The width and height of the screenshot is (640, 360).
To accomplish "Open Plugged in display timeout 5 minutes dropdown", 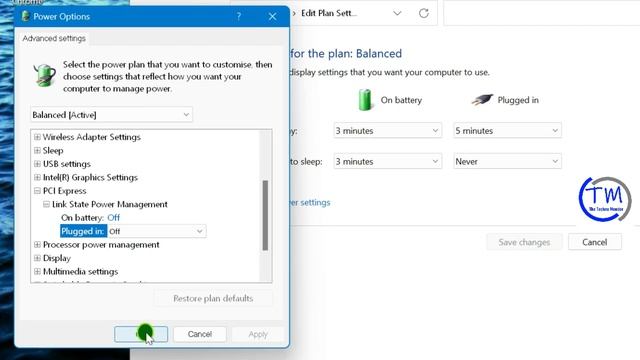I will [x=507, y=131].
